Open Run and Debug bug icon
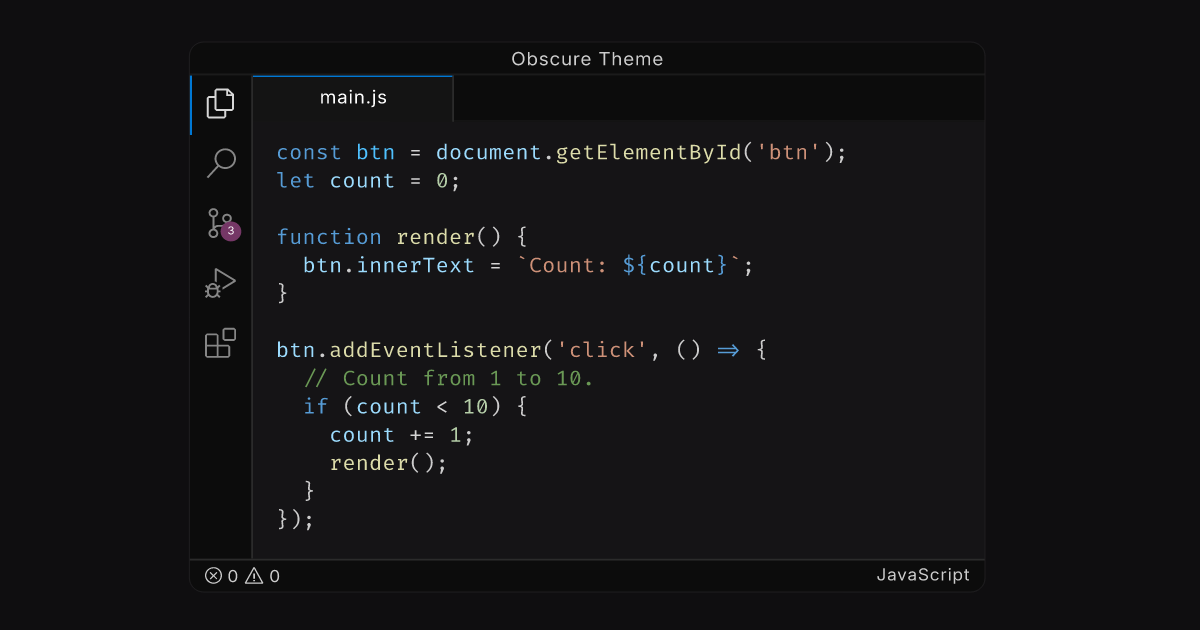The height and width of the screenshot is (630, 1200). [x=220, y=283]
